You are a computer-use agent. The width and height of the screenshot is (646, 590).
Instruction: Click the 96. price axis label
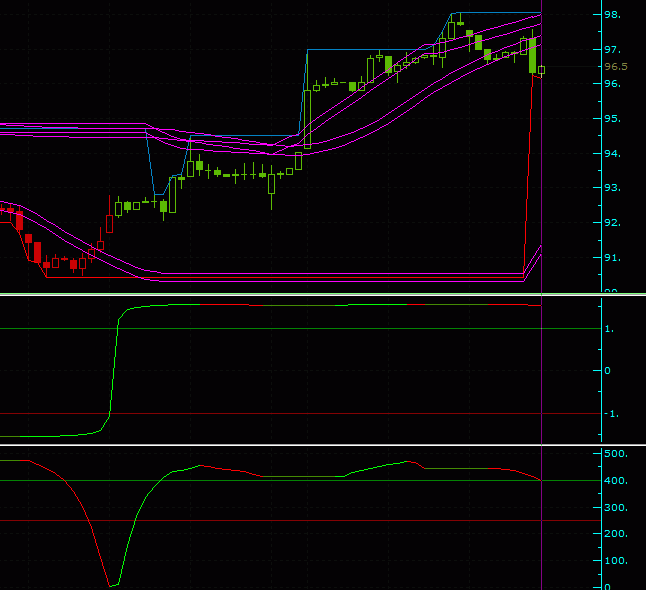coord(612,84)
